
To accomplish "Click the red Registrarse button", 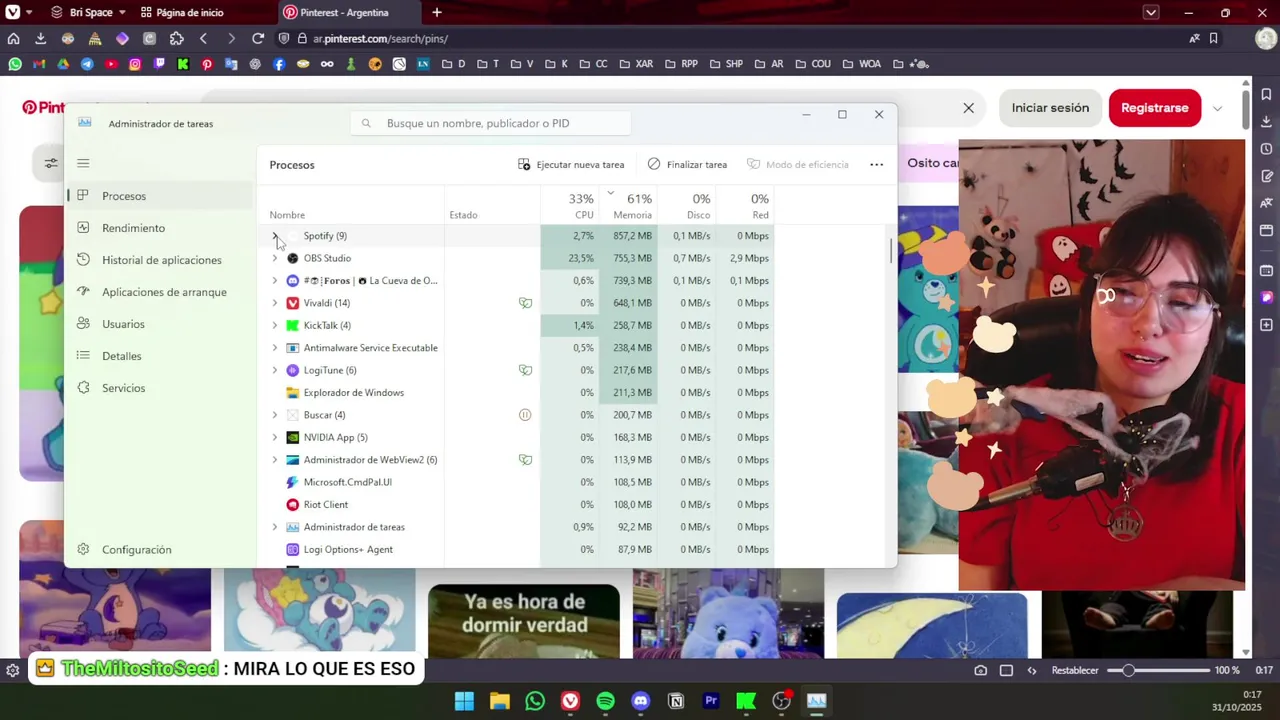I will coord(1155,108).
